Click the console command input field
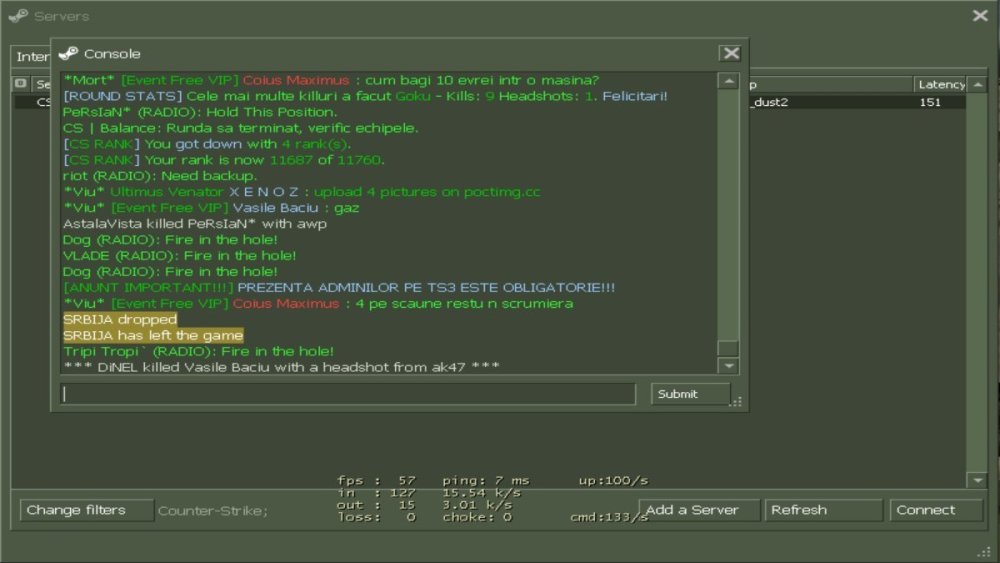 pyautogui.click(x=348, y=394)
